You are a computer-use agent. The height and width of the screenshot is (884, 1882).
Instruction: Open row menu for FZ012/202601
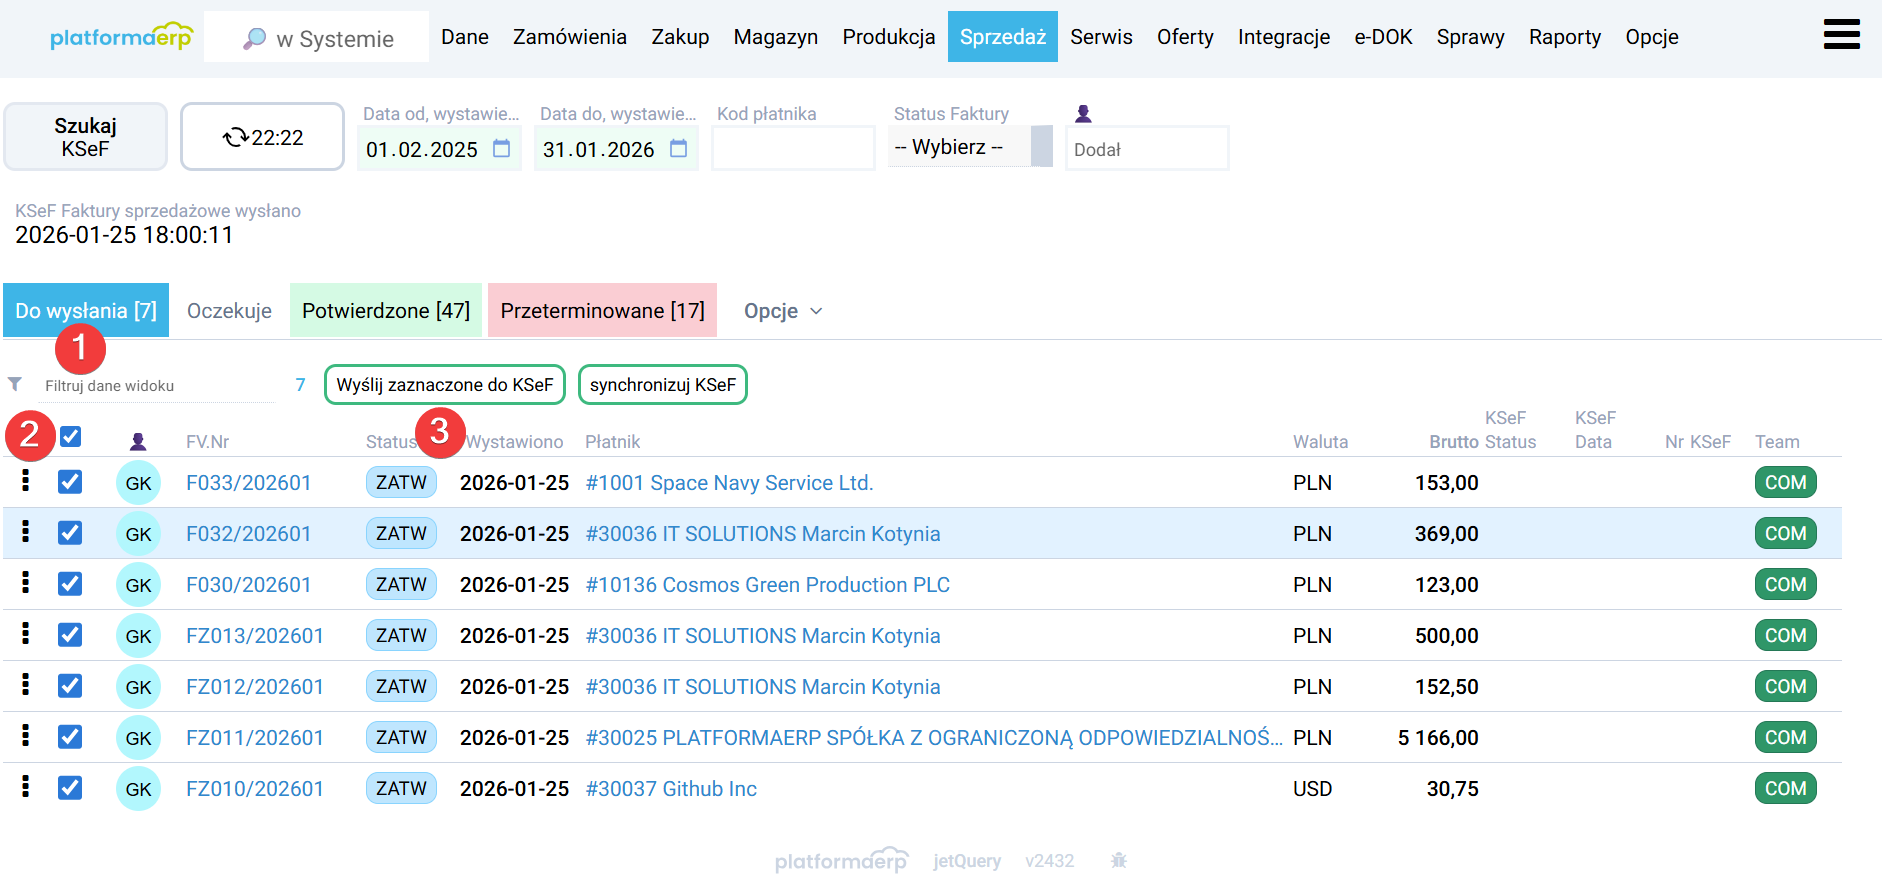pos(26,685)
